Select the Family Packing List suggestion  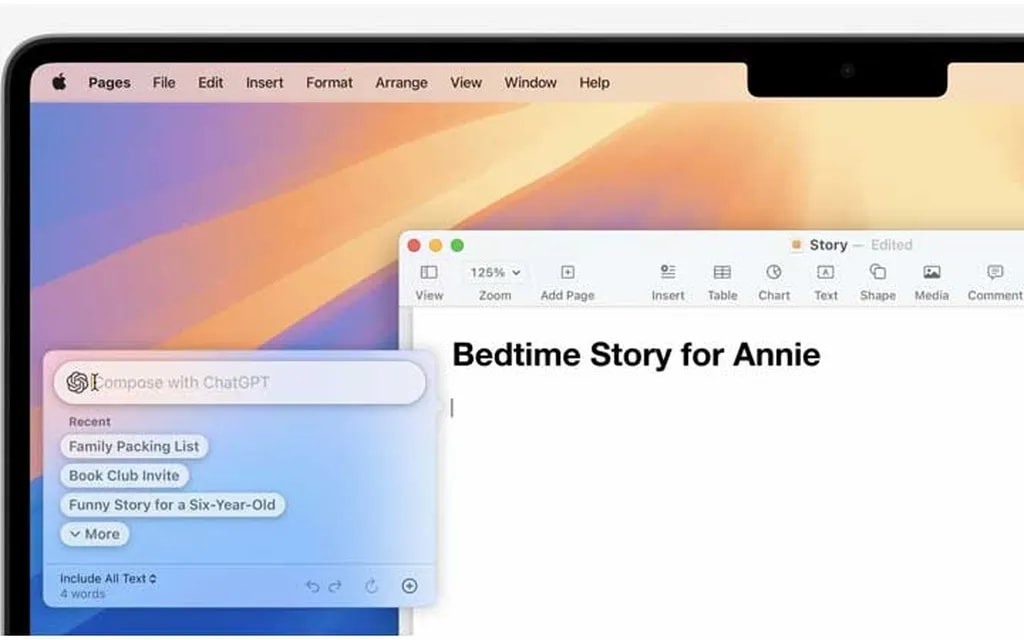[134, 446]
